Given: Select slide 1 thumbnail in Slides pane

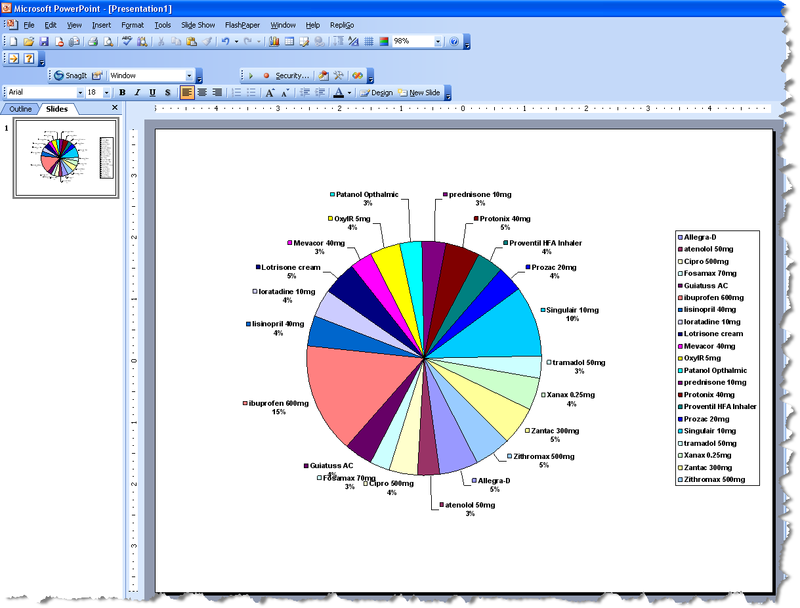Looking at the screenshot, I should 66,158.
